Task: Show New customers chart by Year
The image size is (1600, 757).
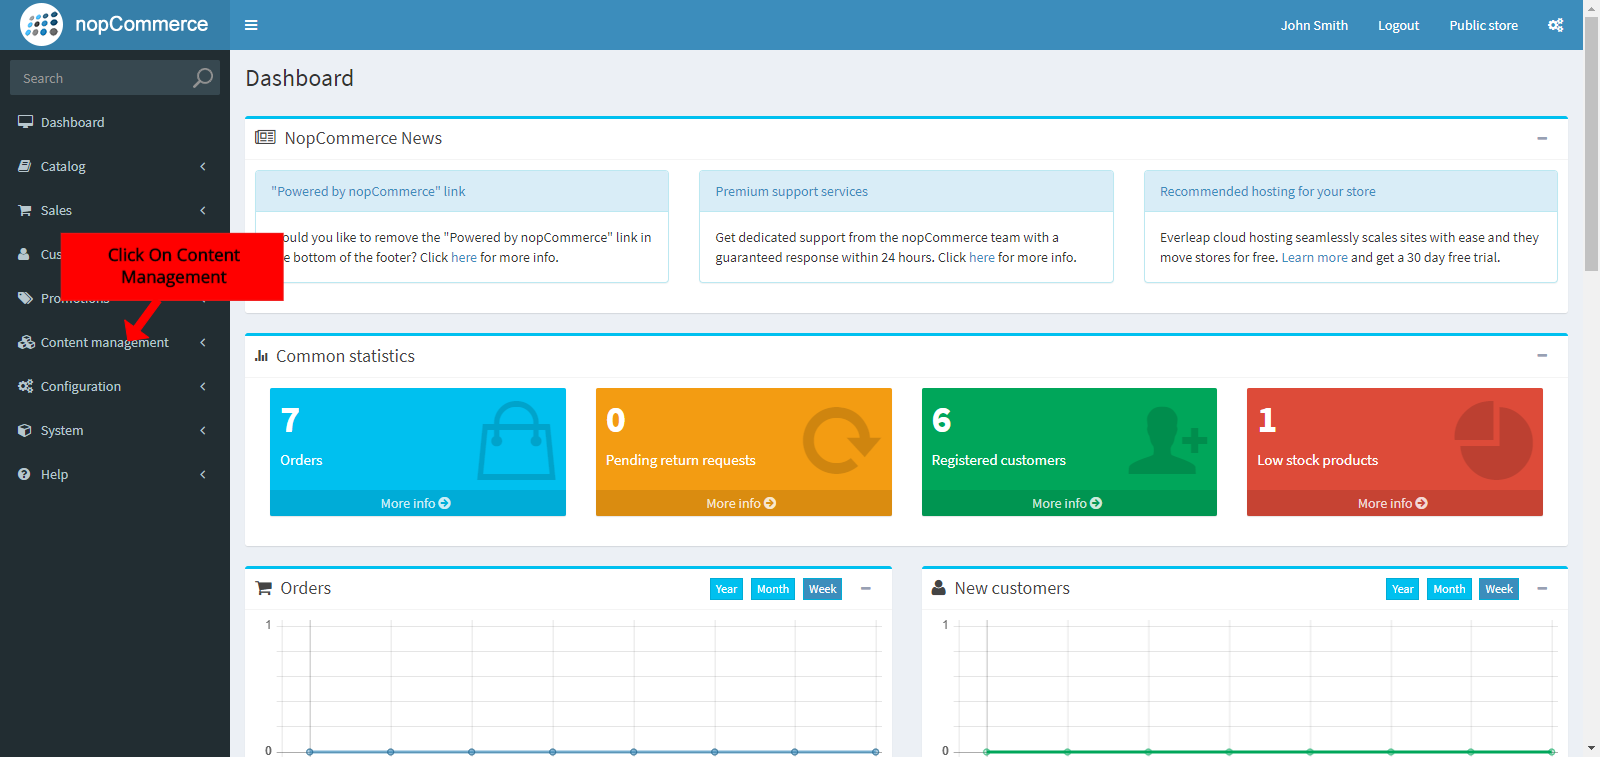Action: [1402, 589]
